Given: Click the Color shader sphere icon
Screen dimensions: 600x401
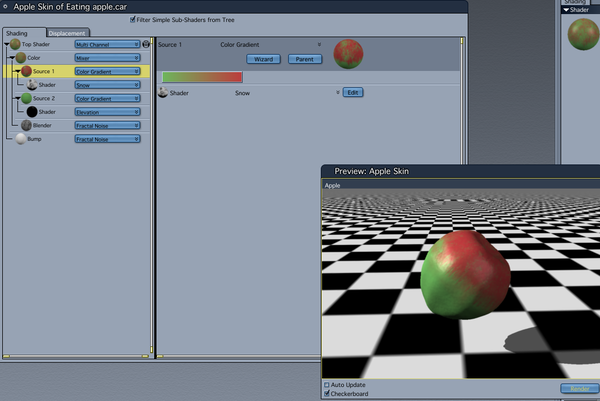Looking at the screenshot, I should pos(21,58).
